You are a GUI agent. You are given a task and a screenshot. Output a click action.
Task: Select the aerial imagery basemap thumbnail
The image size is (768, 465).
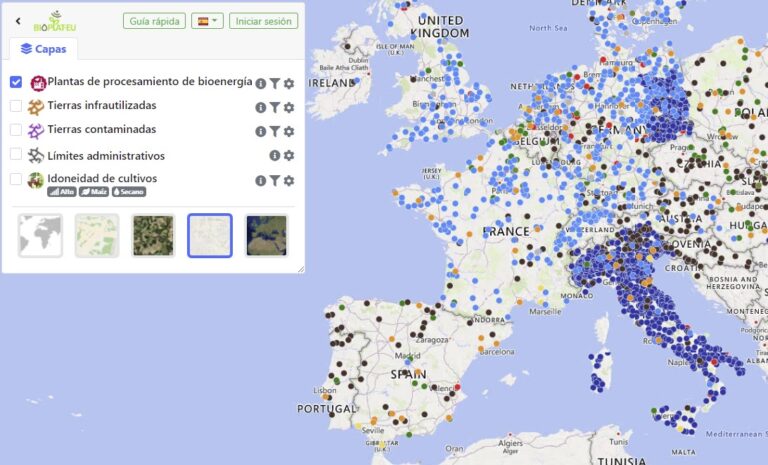point(153,236)
